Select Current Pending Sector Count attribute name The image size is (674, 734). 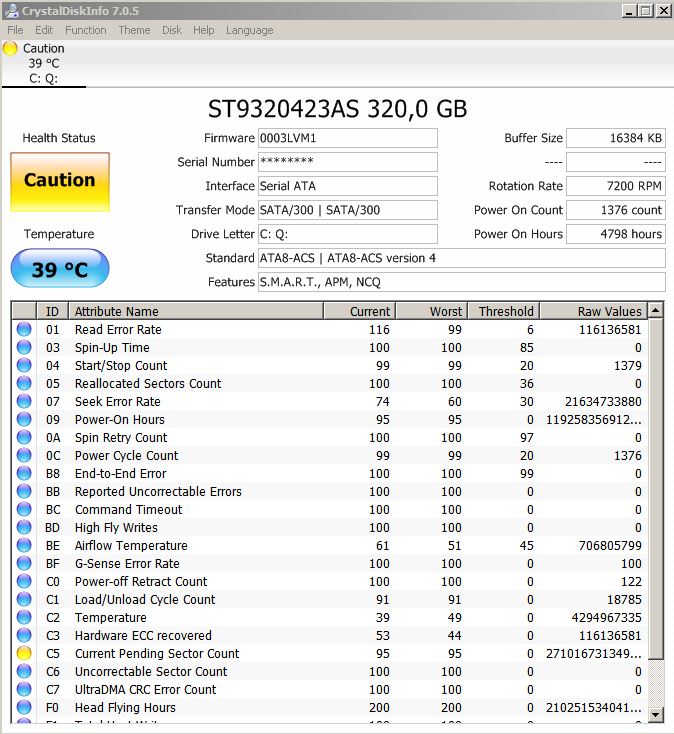pyautogui.click(x=157, y=653)
